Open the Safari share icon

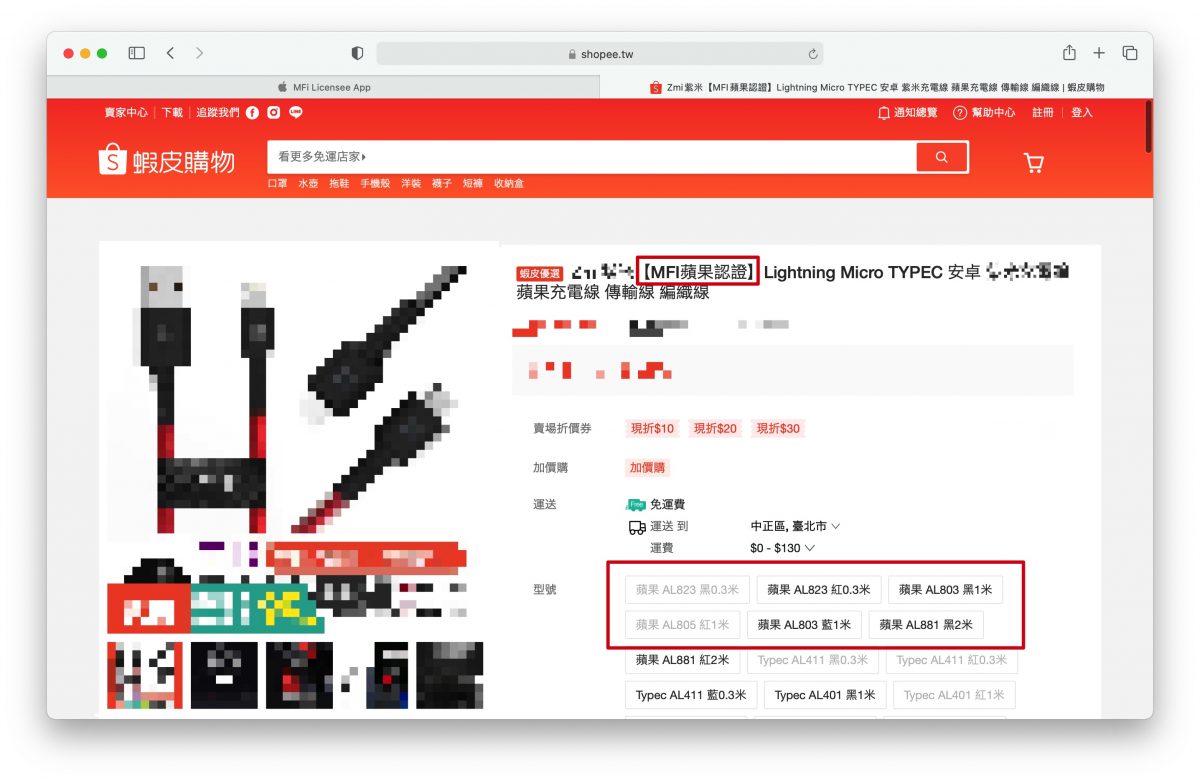[1069, 52]
